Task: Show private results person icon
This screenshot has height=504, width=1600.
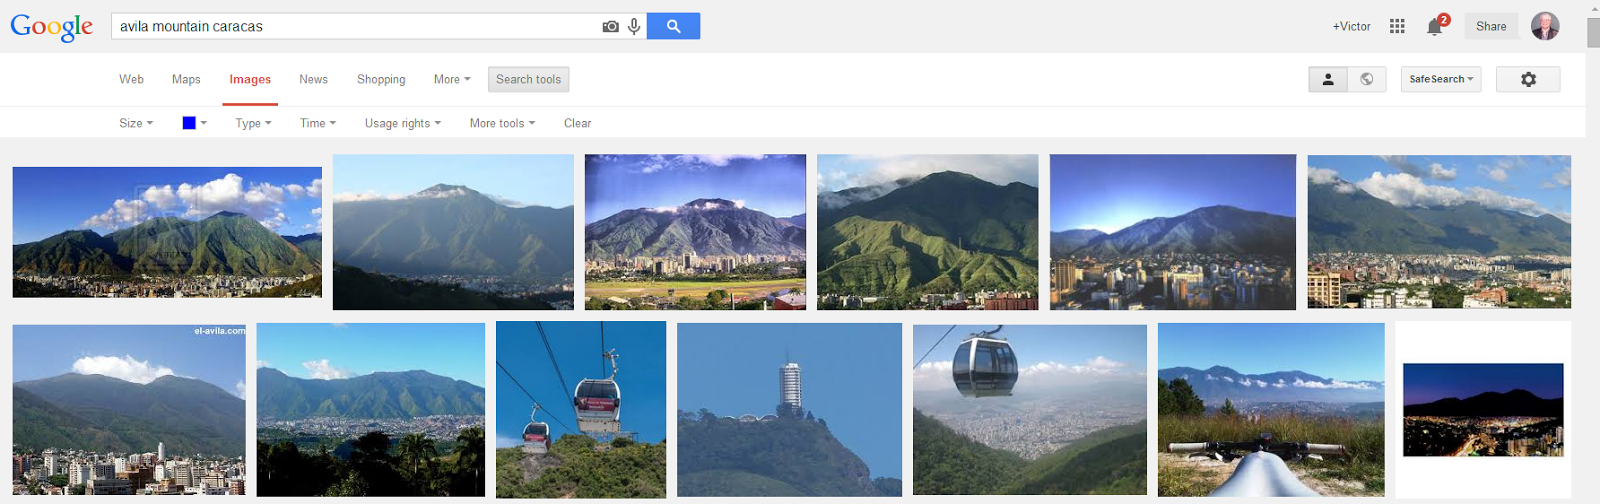Action: point(1328,79)
